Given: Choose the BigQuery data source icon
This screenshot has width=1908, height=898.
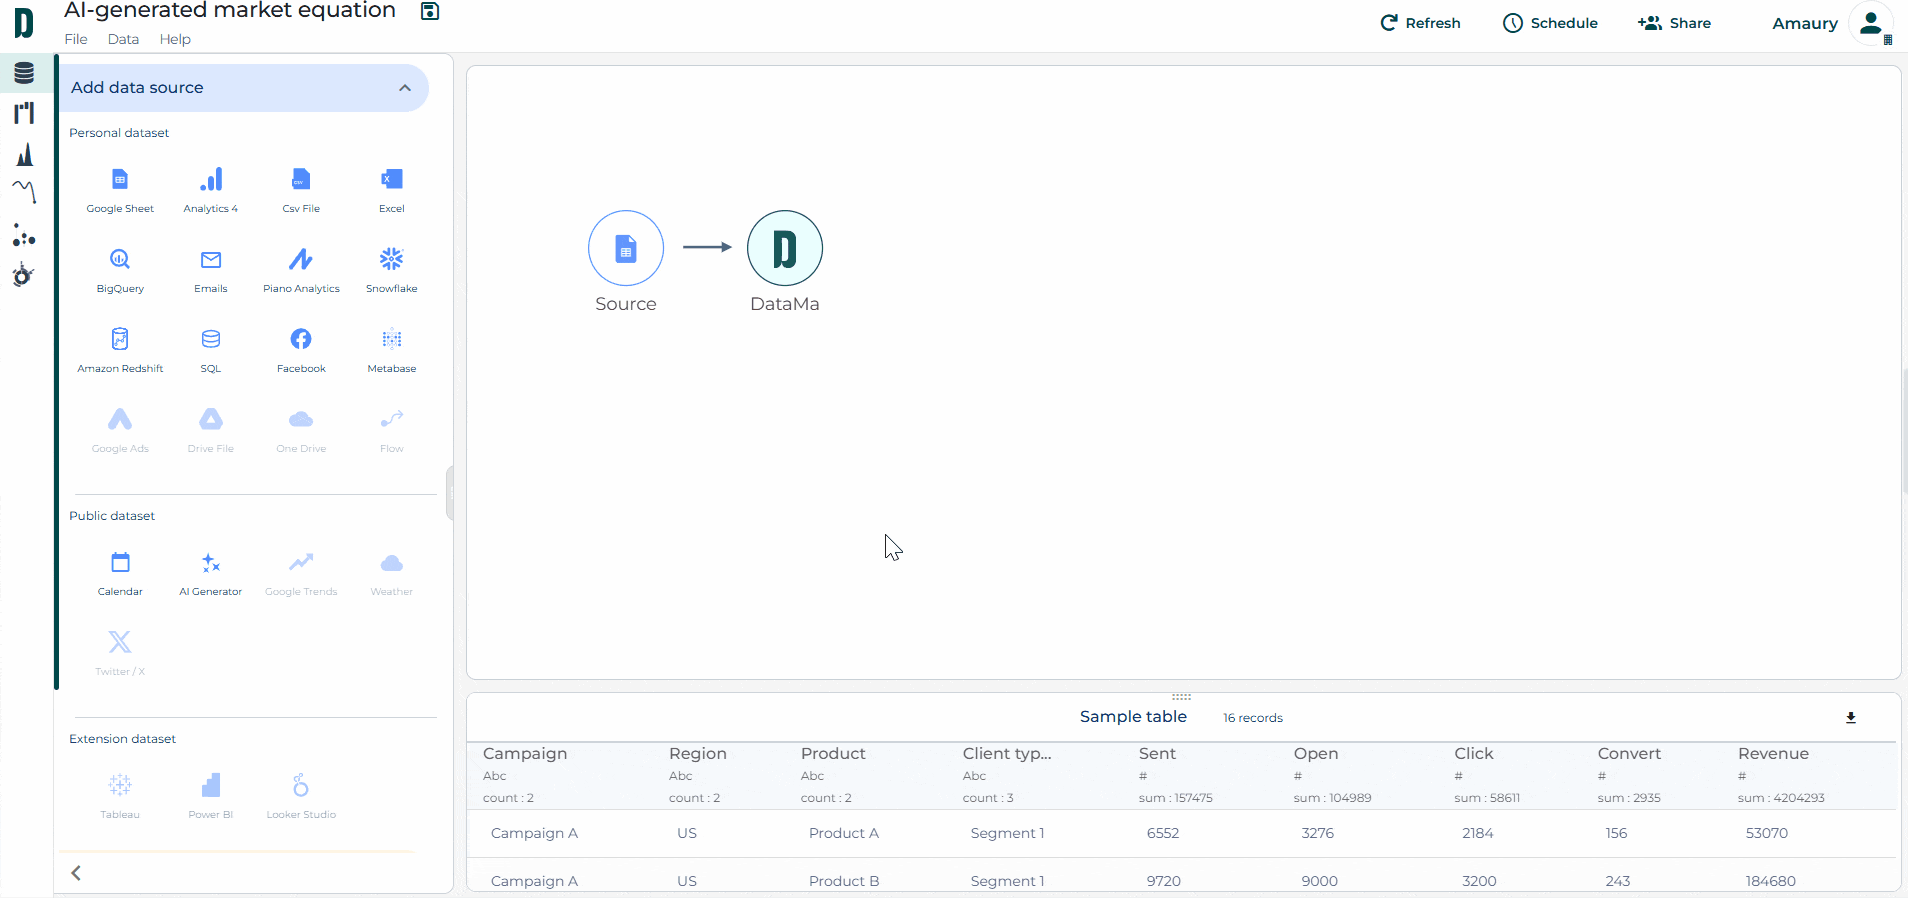Looking at the screenshot, I should click(120, 261).
